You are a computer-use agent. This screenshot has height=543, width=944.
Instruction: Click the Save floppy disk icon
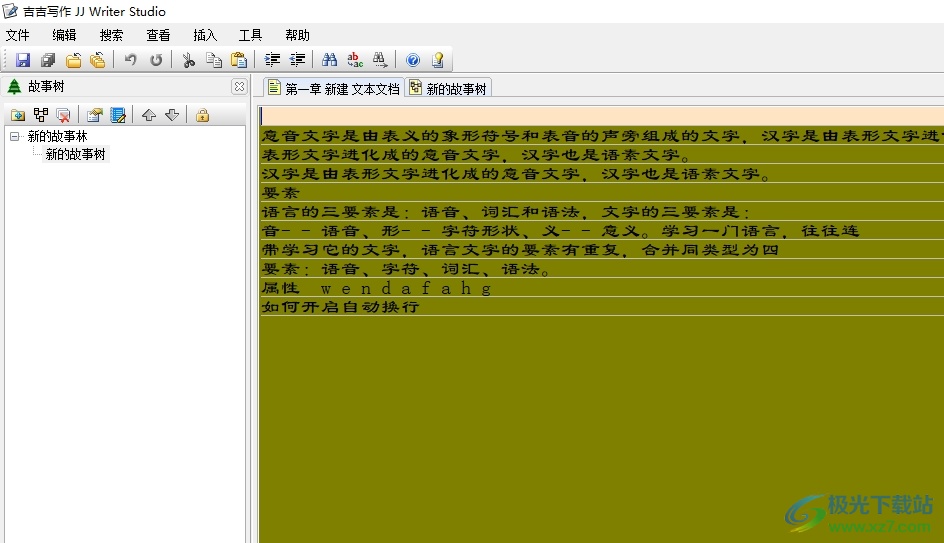coord(23,60)
